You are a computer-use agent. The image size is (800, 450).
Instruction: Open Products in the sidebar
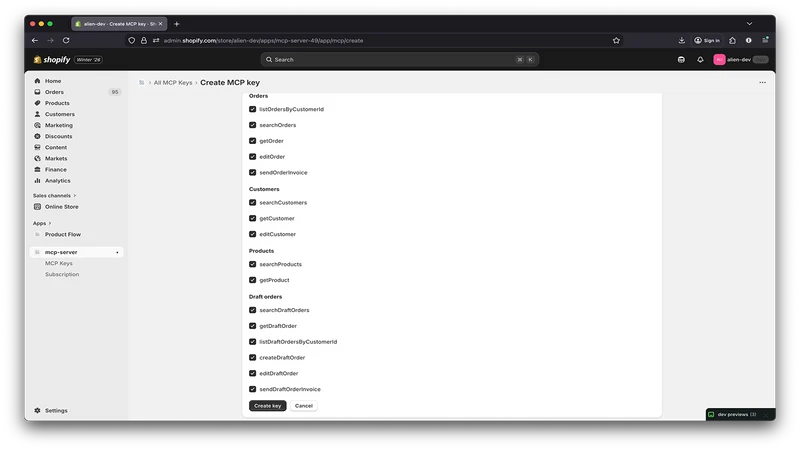point(57,103)
